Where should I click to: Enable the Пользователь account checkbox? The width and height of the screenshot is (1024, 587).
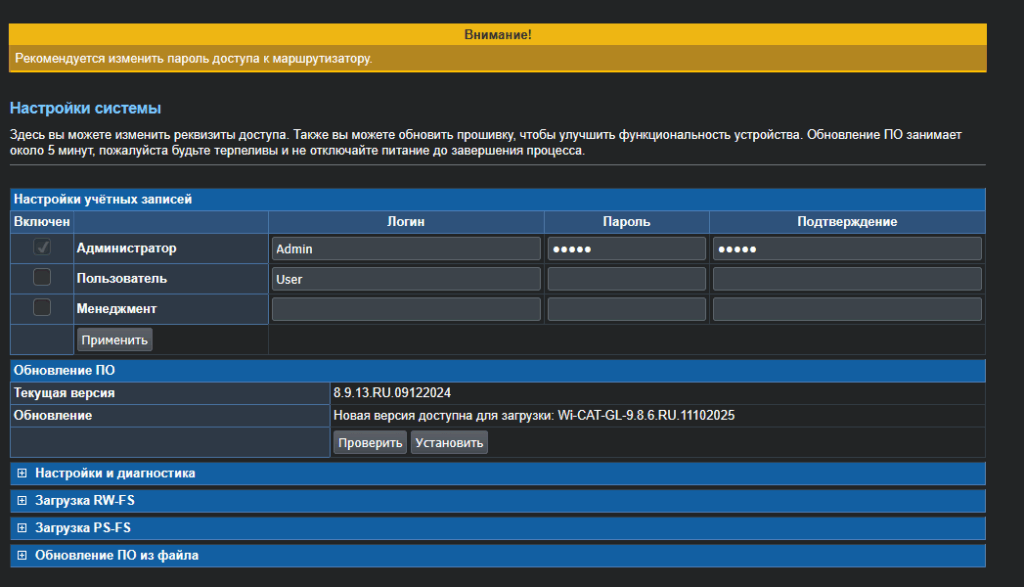tap(42, 278)
